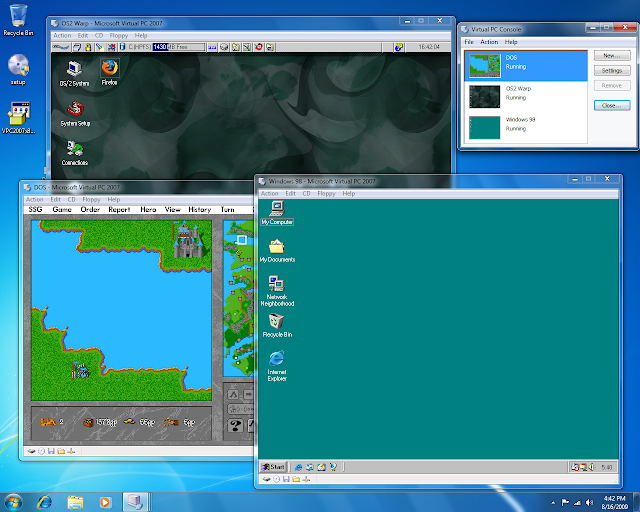Open Action menu in OS2 Warp VM window

[62, 36]
